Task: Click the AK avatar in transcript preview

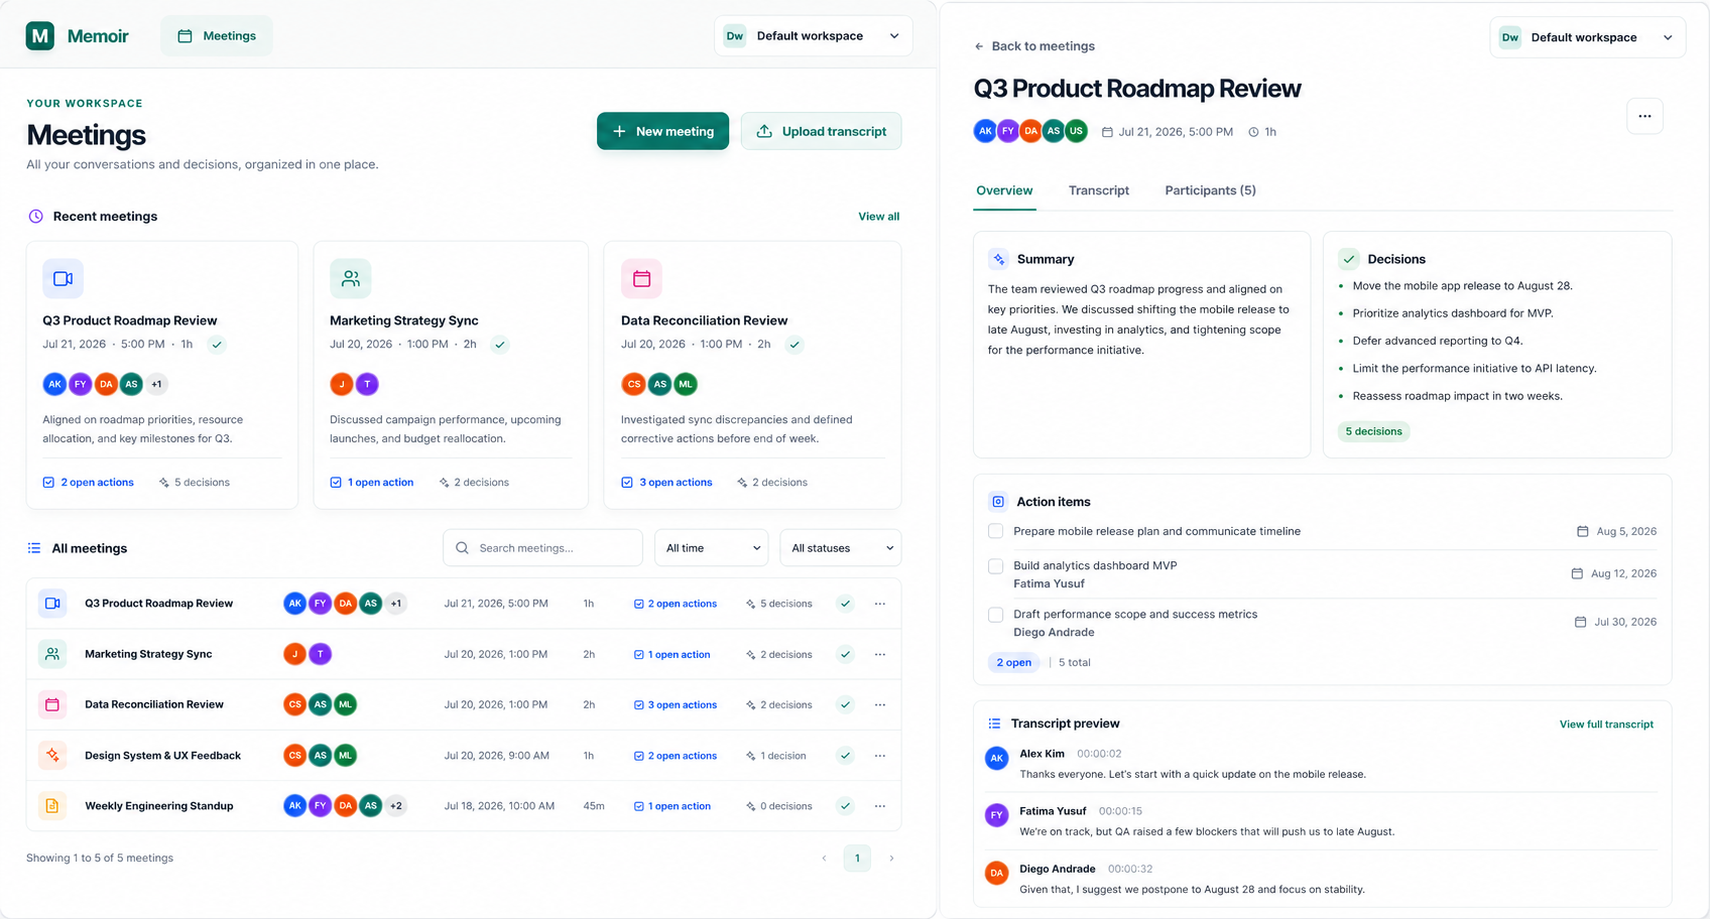Action: tap(997, 758)
